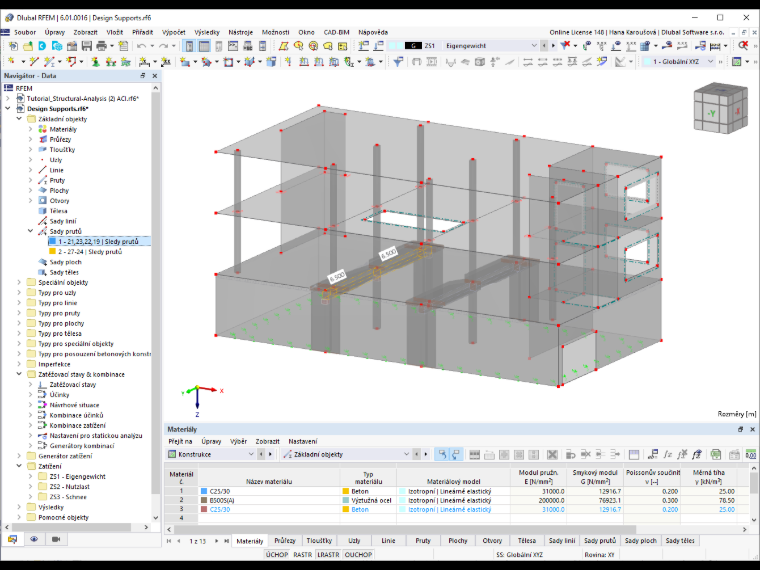Click the blue color swatch of material 1
Viewport: 760px width, 570px height.
(204, 491)
